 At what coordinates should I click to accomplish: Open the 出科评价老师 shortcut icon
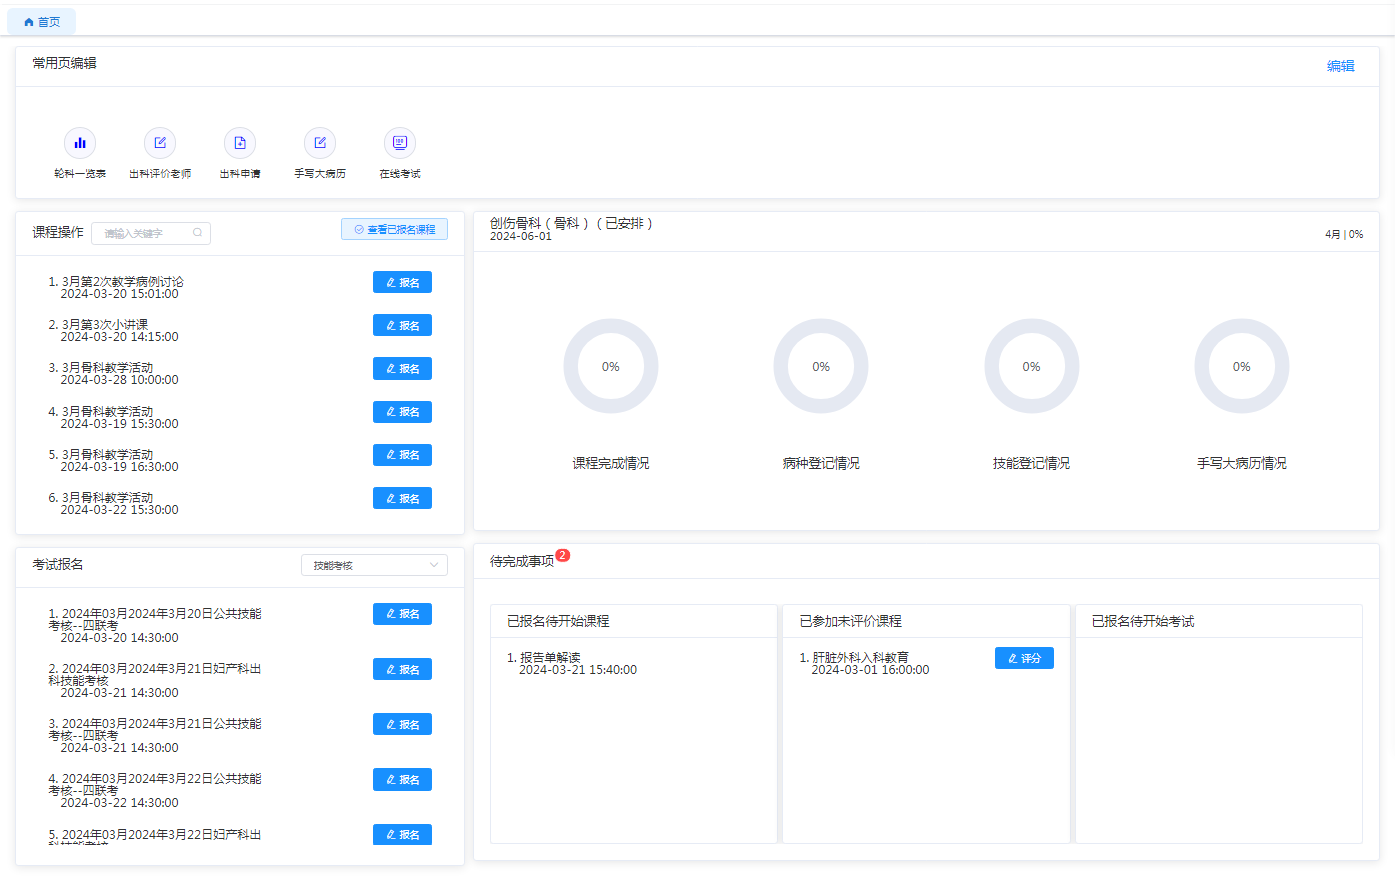[160, 143]
